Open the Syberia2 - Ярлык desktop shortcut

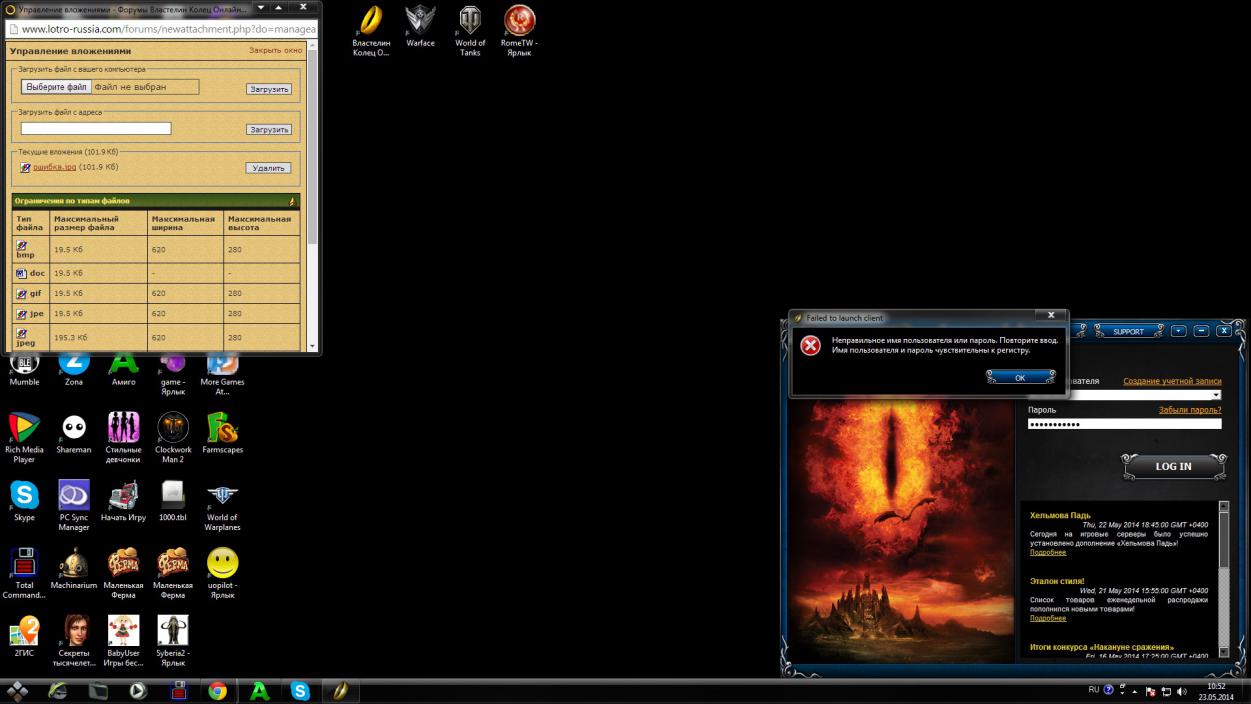click(173, 641)
